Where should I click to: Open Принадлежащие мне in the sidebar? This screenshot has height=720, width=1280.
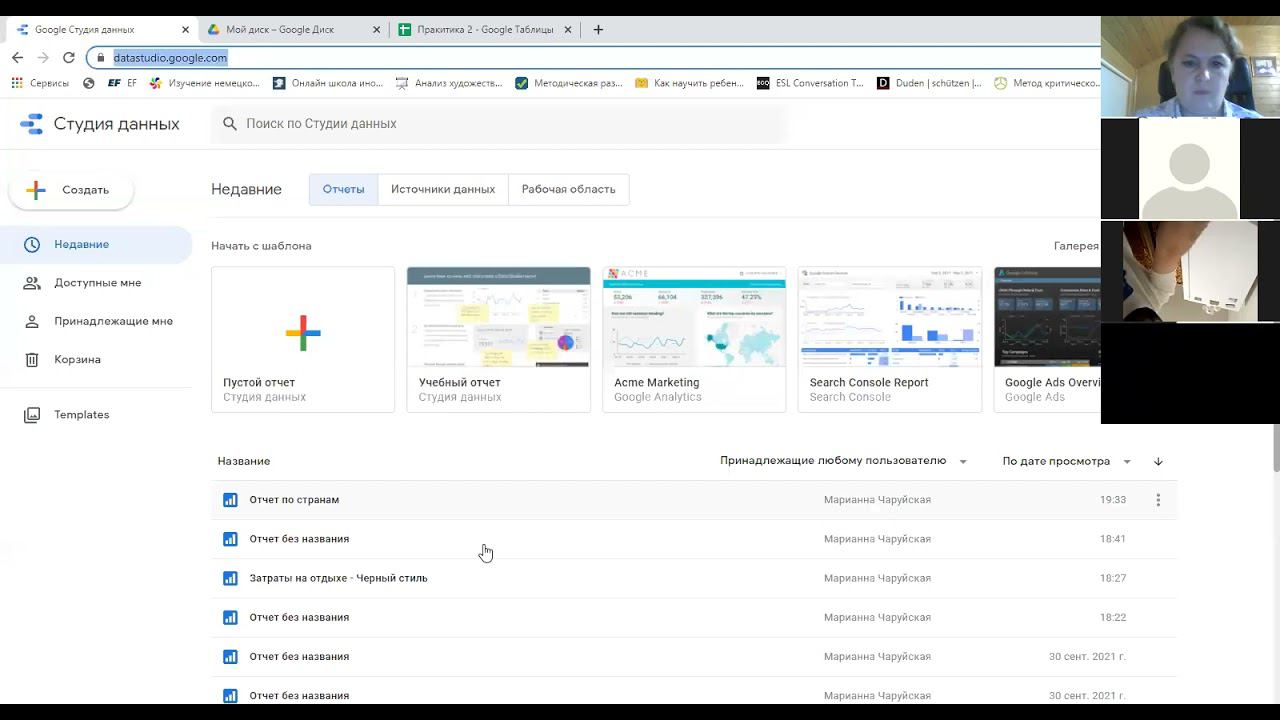(96, 321)
